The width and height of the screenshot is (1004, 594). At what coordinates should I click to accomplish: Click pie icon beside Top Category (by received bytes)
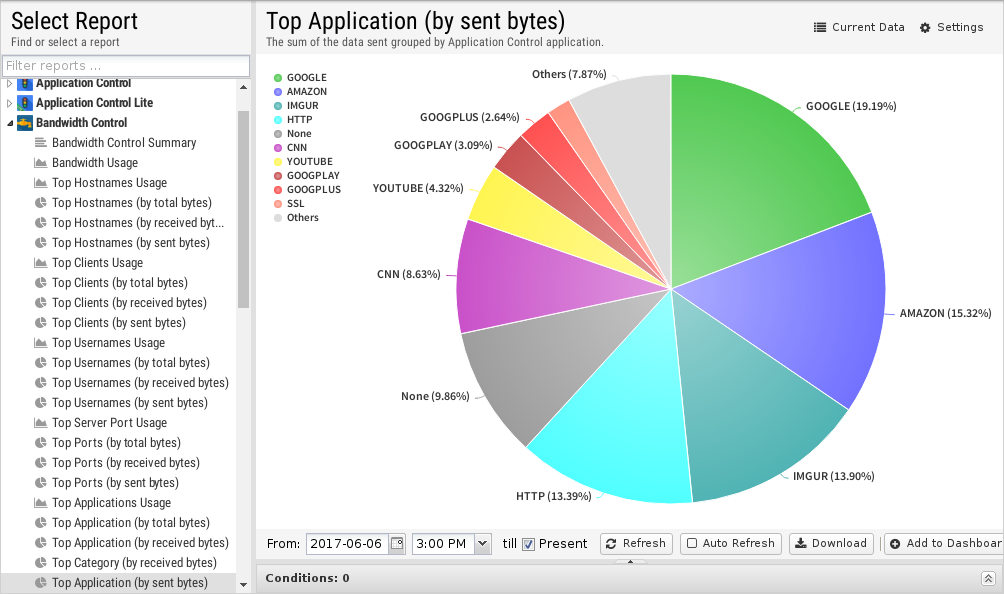(x=40, y=563)
